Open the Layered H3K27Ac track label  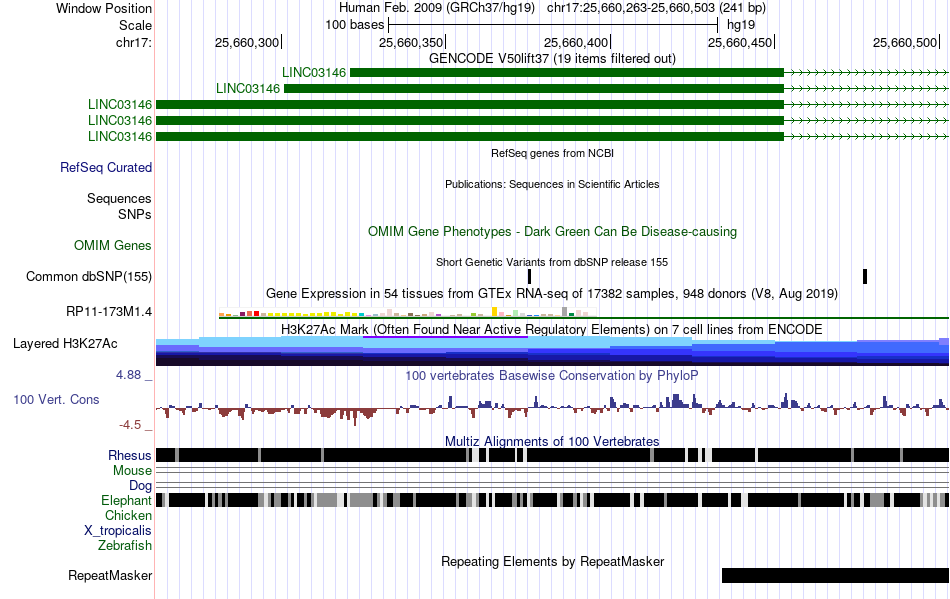(65, 343)
